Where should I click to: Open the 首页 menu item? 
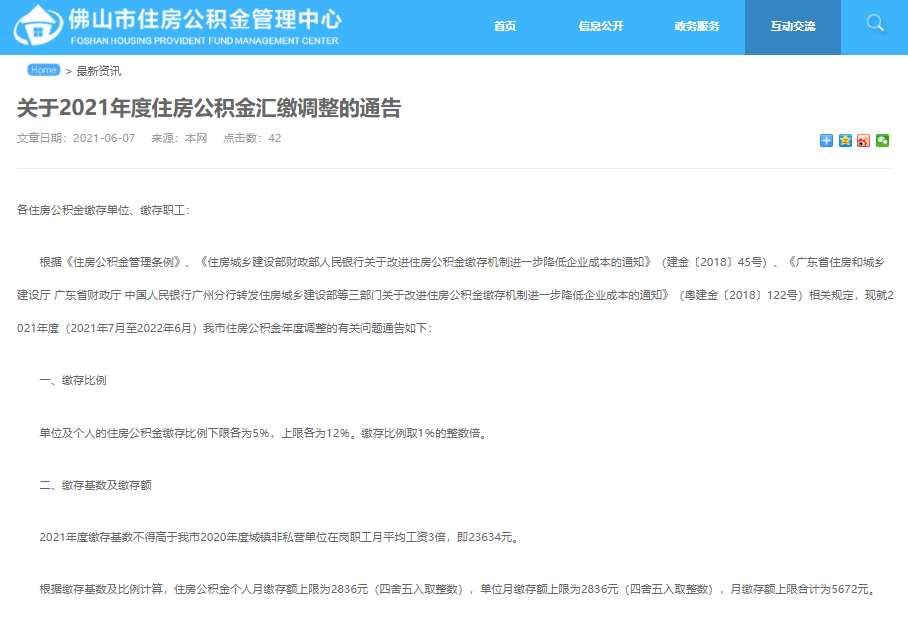tap(504, 26)
